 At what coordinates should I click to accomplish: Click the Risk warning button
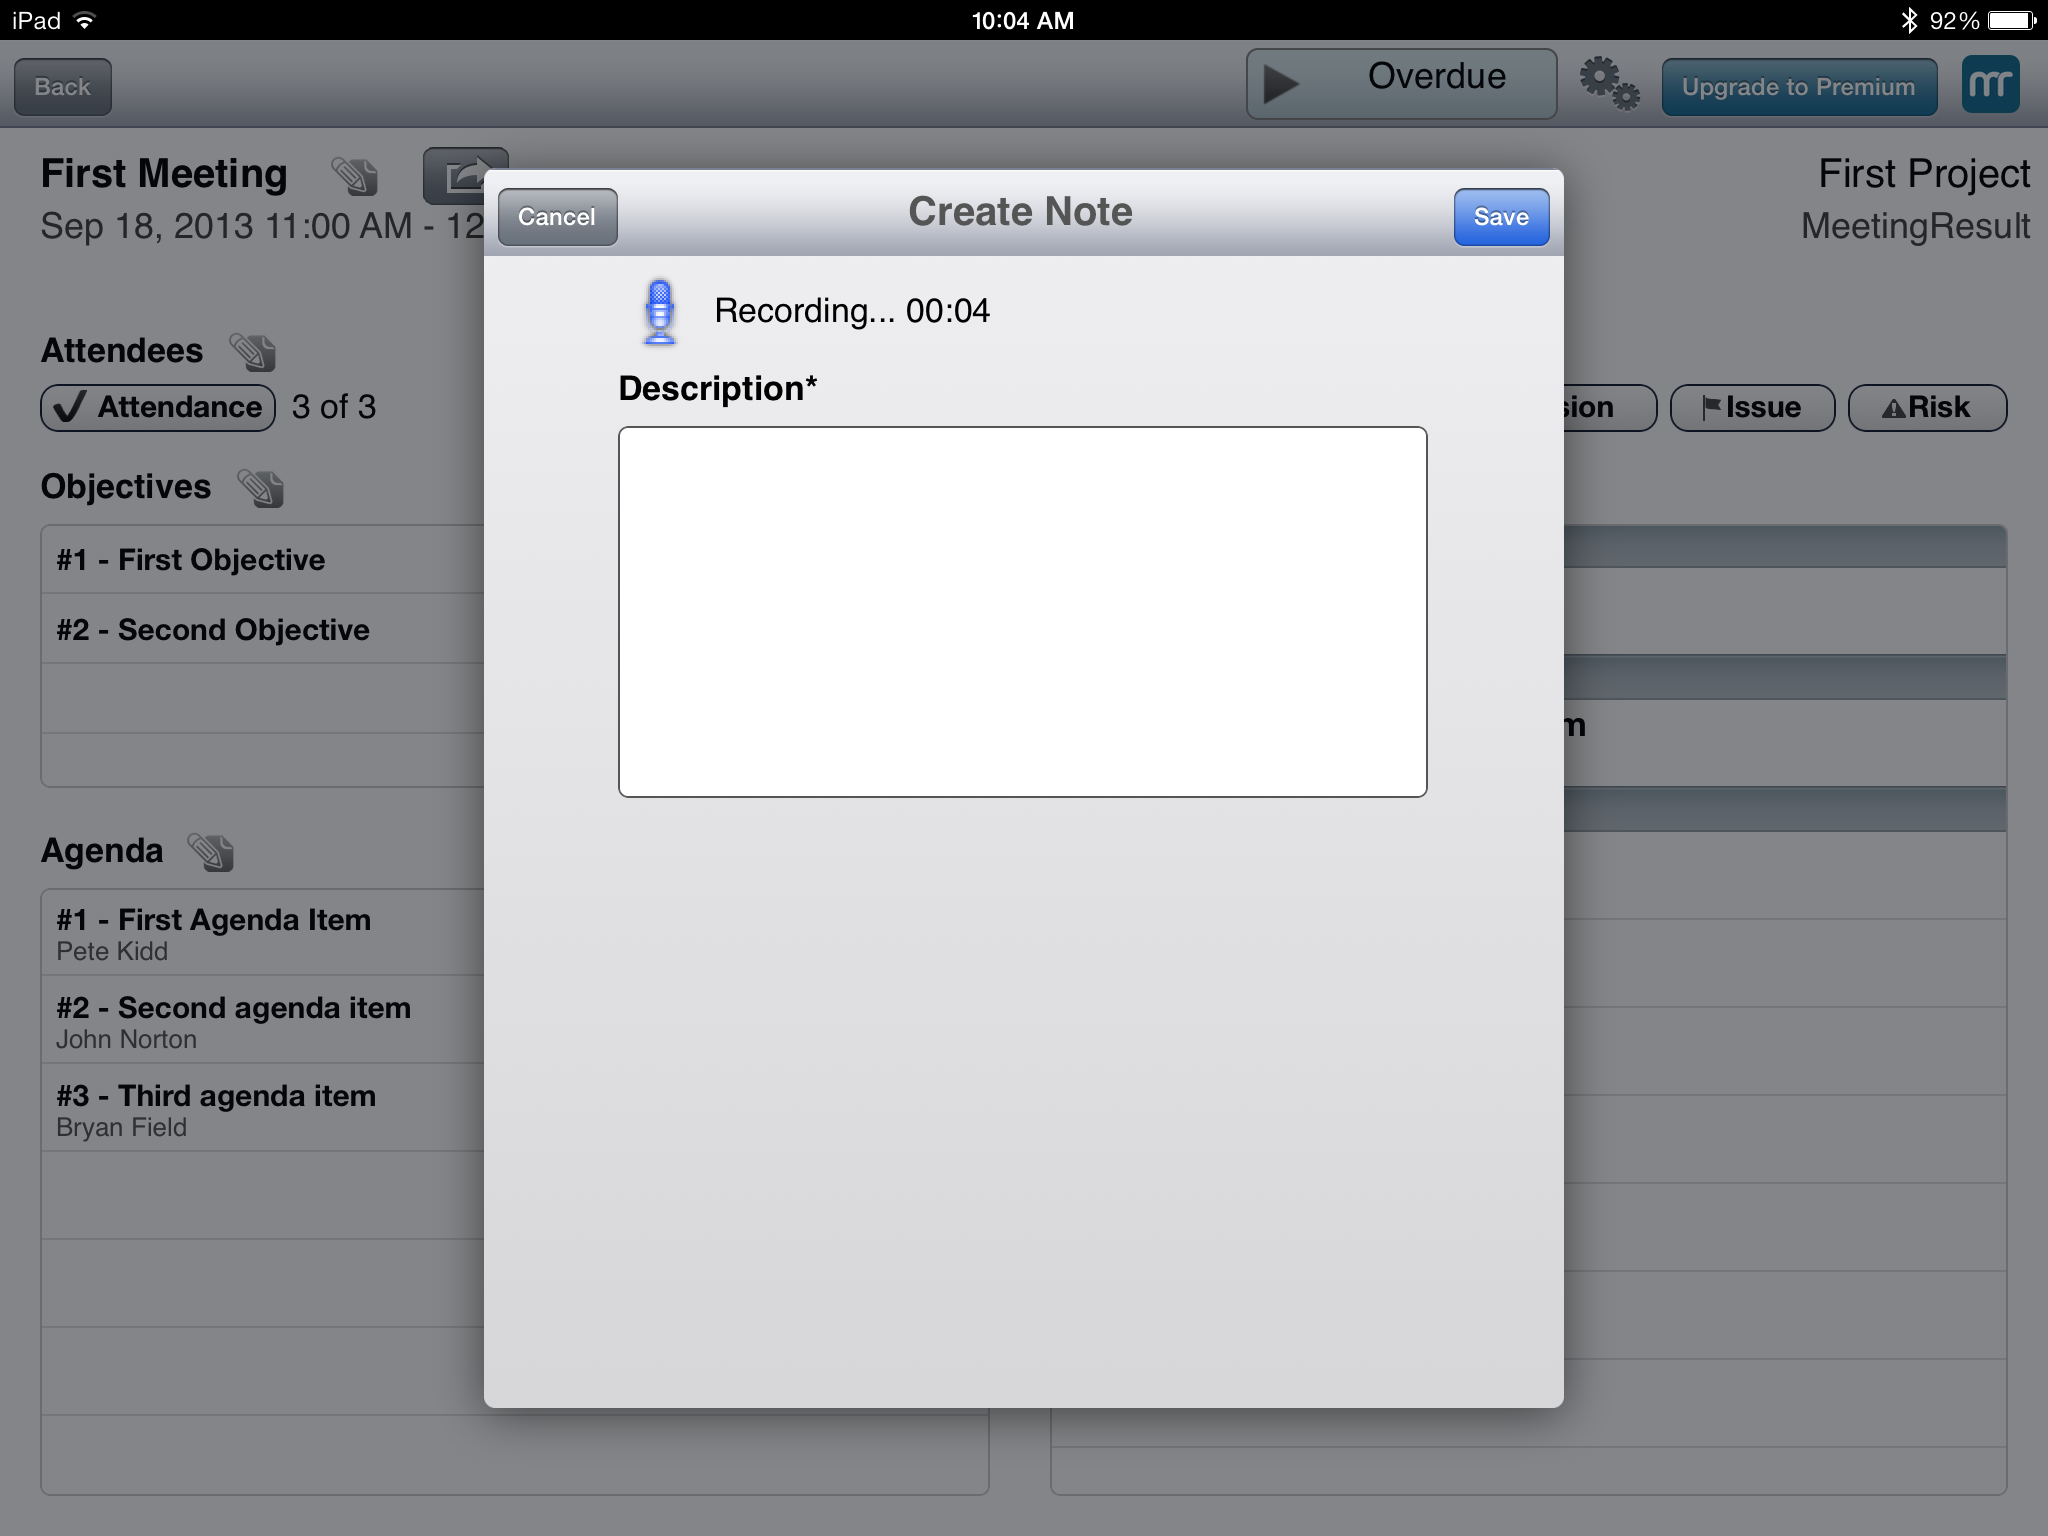1926,408
